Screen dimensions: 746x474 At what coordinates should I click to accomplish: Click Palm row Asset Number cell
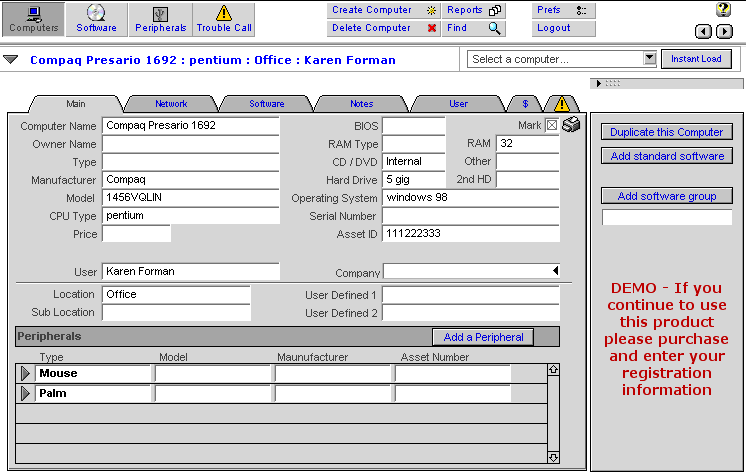(x=453, y=394)
